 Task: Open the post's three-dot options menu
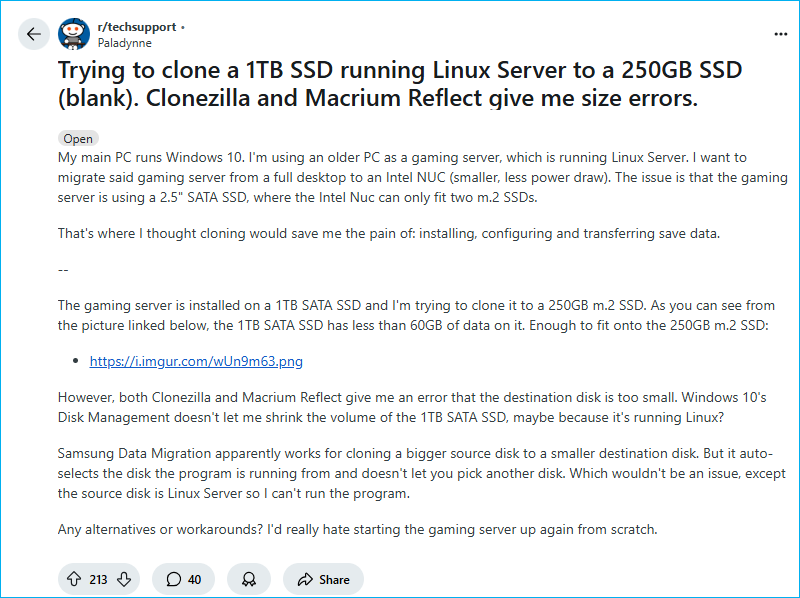tap(780, 34)
